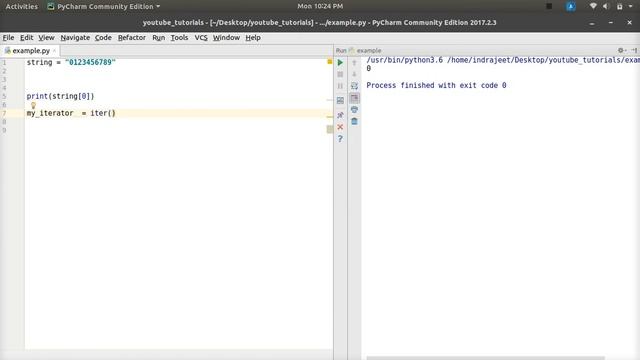
Task: Clear all console output with trash icon
Action: 354,121
